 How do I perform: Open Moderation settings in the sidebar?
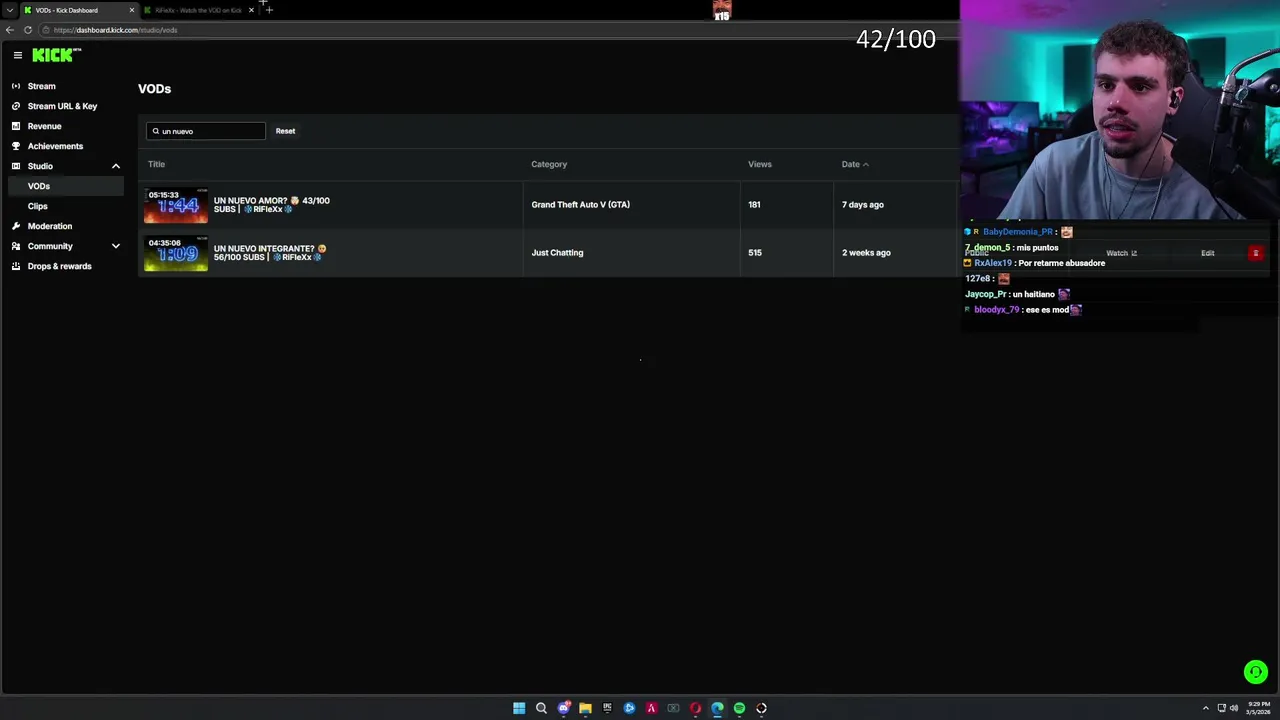click(50, 226)
